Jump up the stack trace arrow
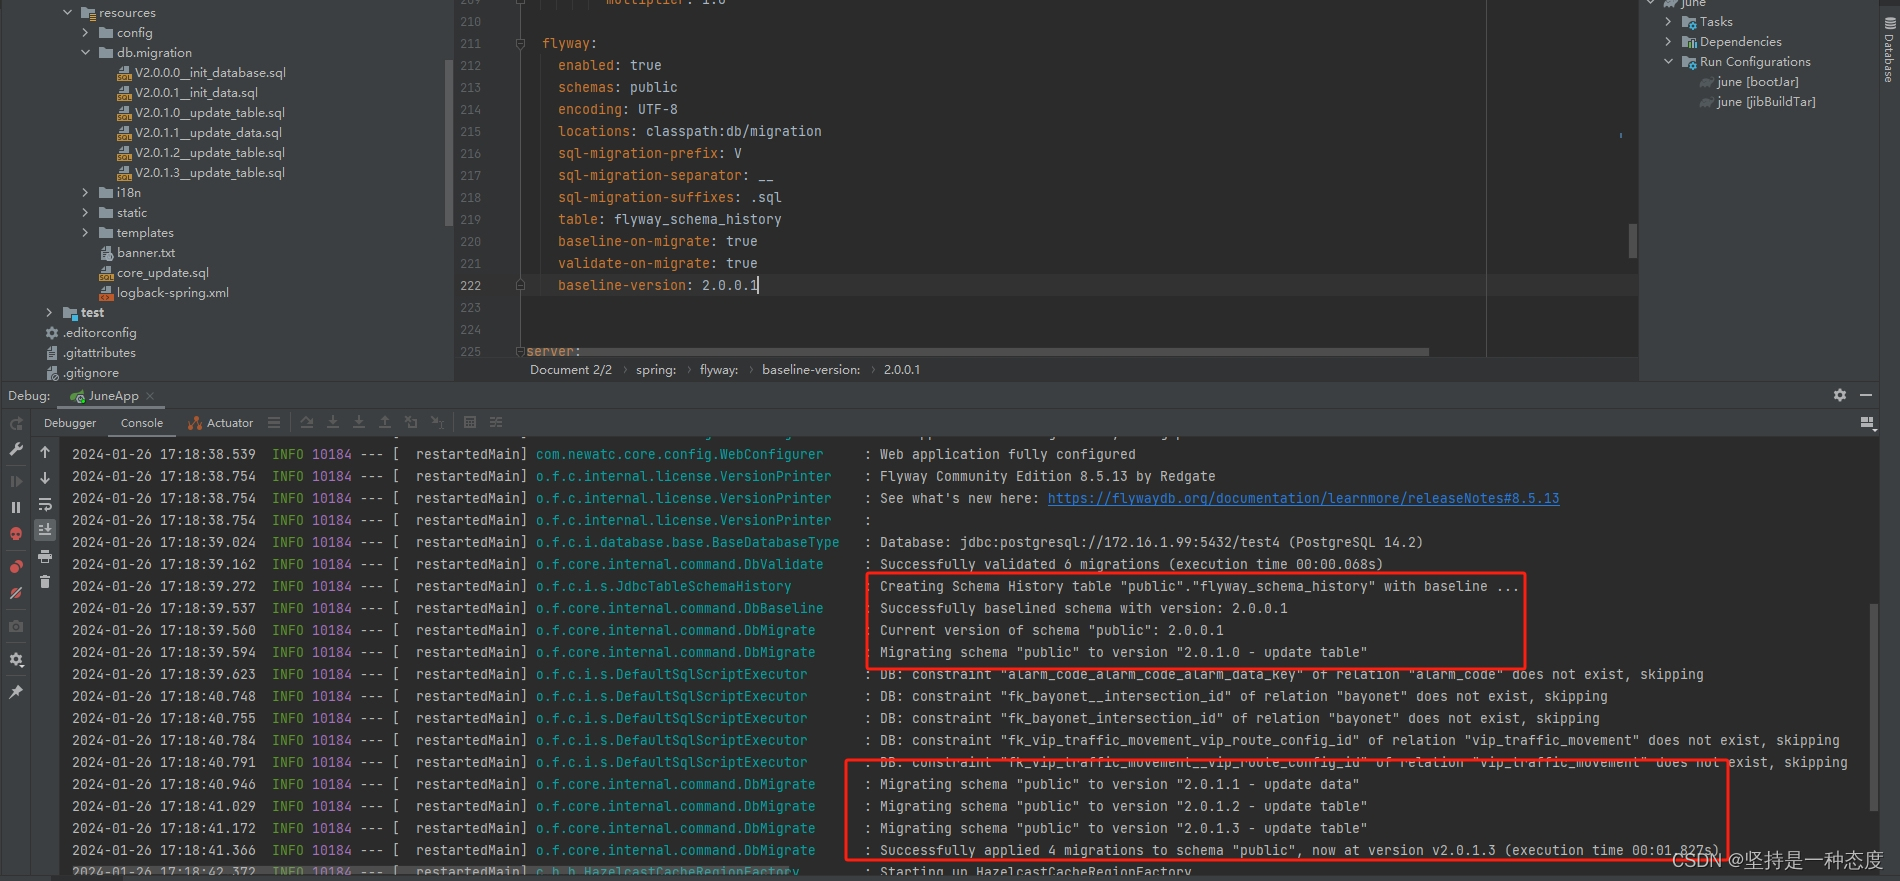Viewport: 1900px width, 881px height. click(x=45, y=452)
